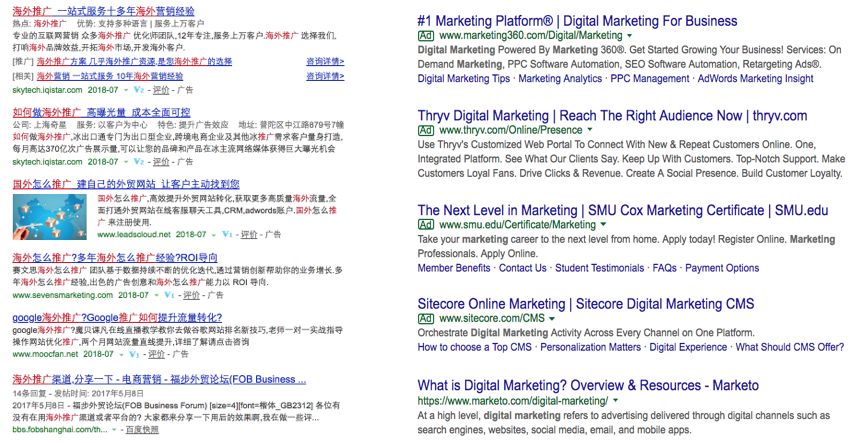Click the Digital Marketing Tips sitelink
The height and width of the screenshot is (443, 854).
[463, 78]
